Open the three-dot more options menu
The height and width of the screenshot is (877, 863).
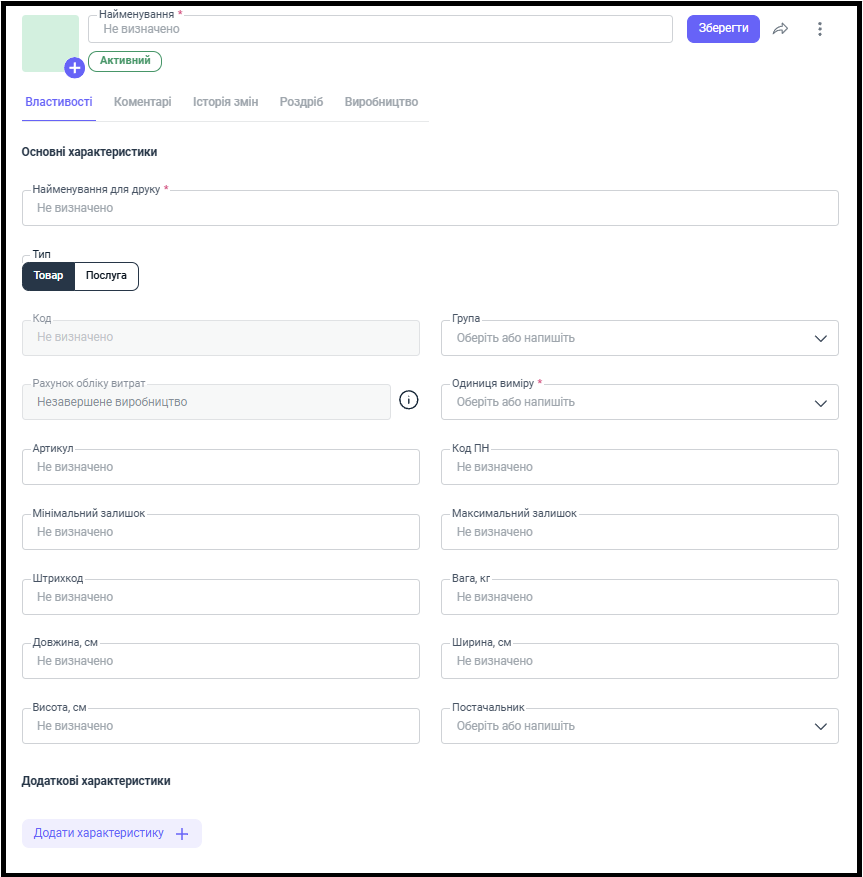819,29
